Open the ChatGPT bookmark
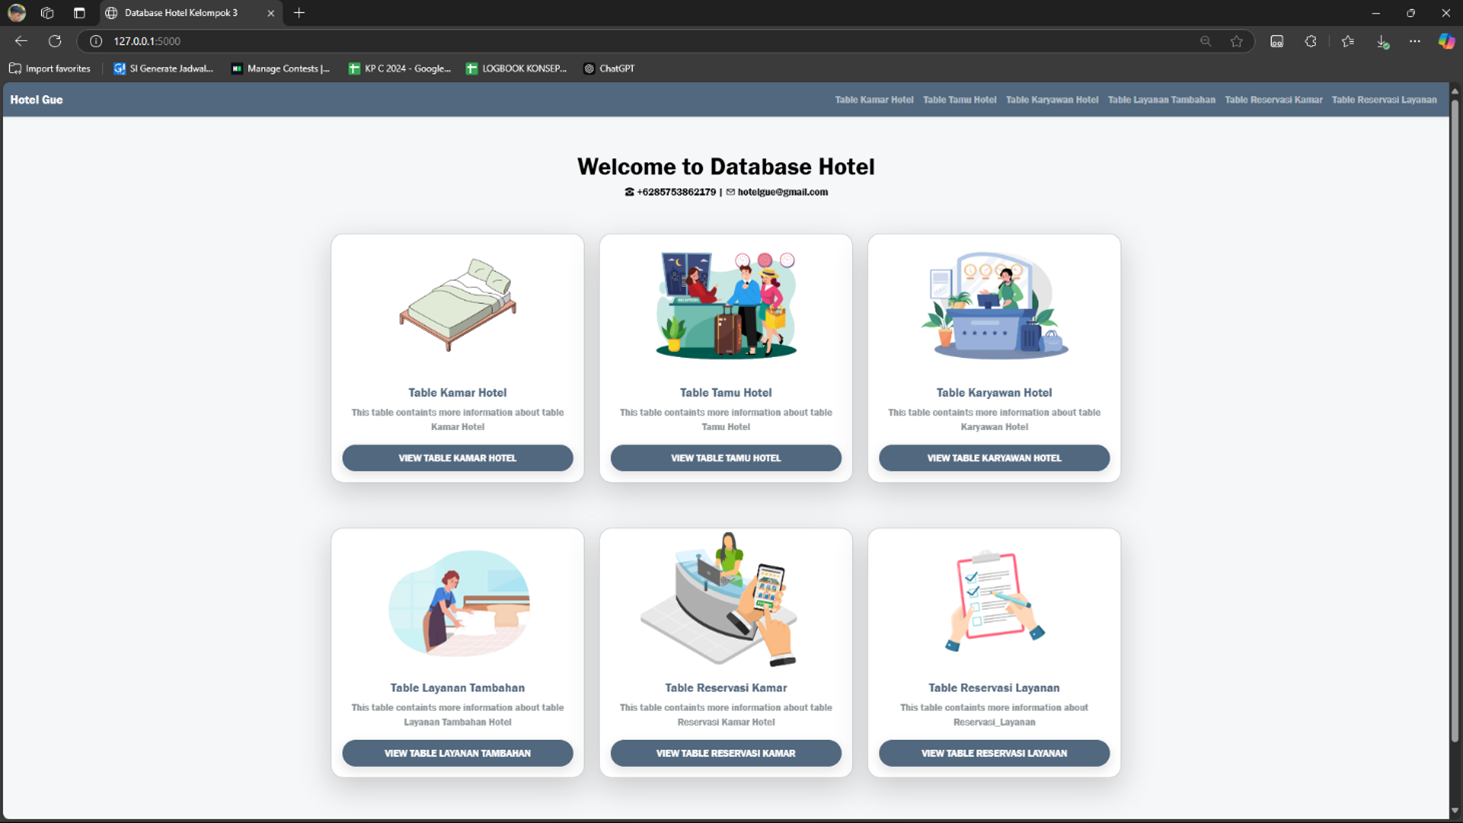The image size is (1463, 823). tap(608, 68)
